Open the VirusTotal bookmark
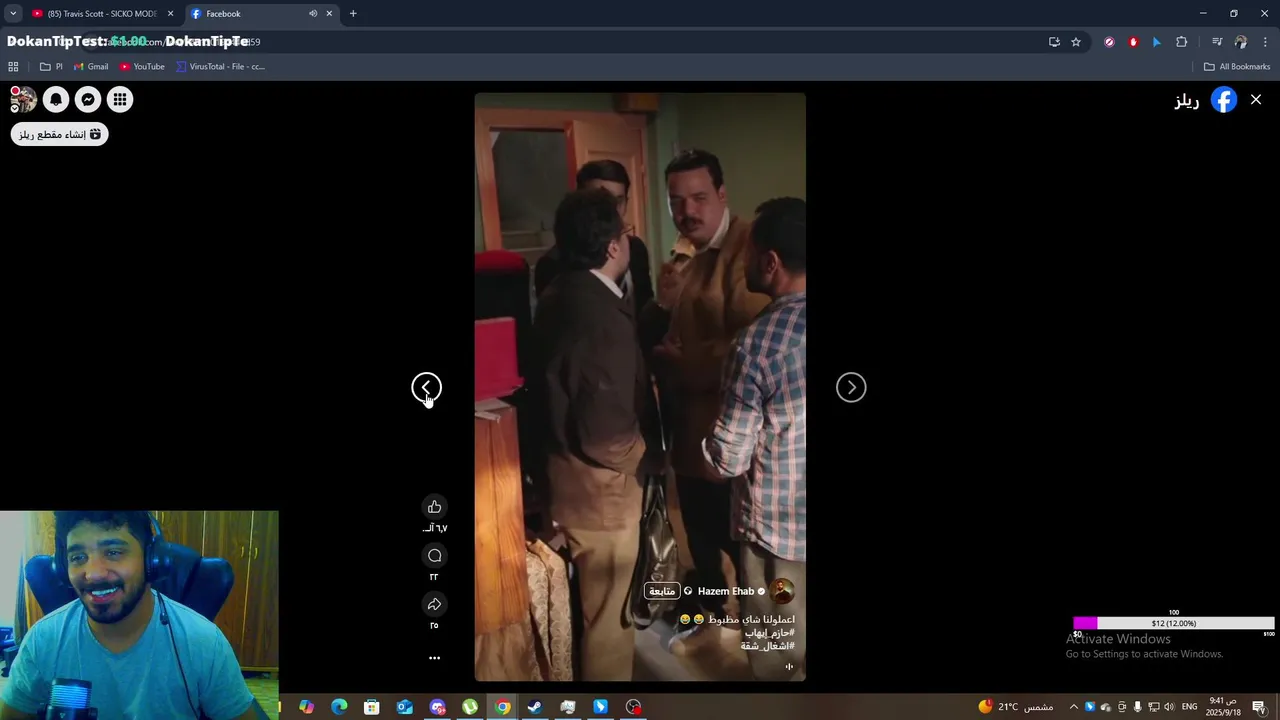Viewport: 1280px width, 720px height. (220, 67)
